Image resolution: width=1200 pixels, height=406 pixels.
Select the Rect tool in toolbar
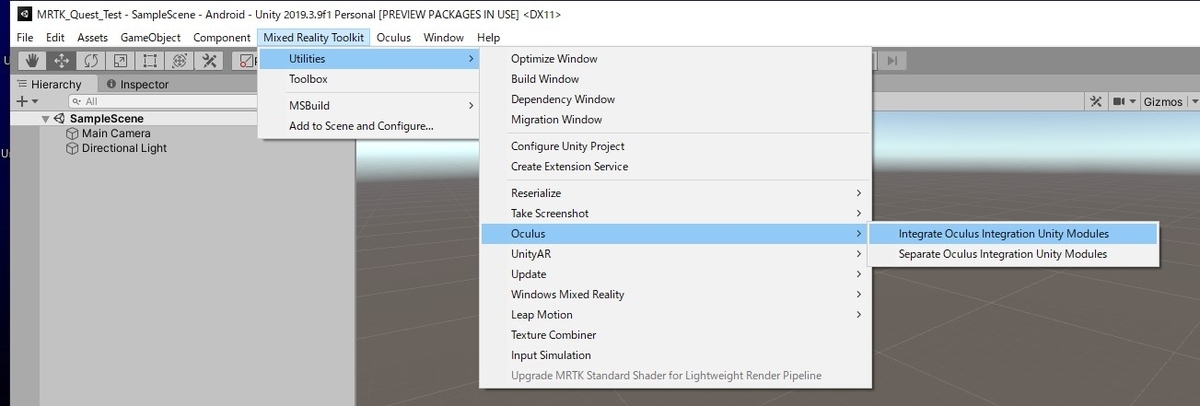coord(150,60)
